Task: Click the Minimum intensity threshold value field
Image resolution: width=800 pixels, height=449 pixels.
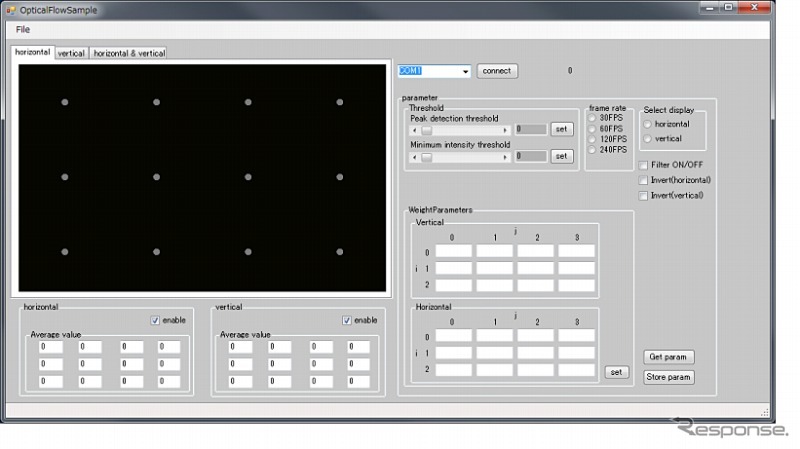Action: tap(531, 156)
